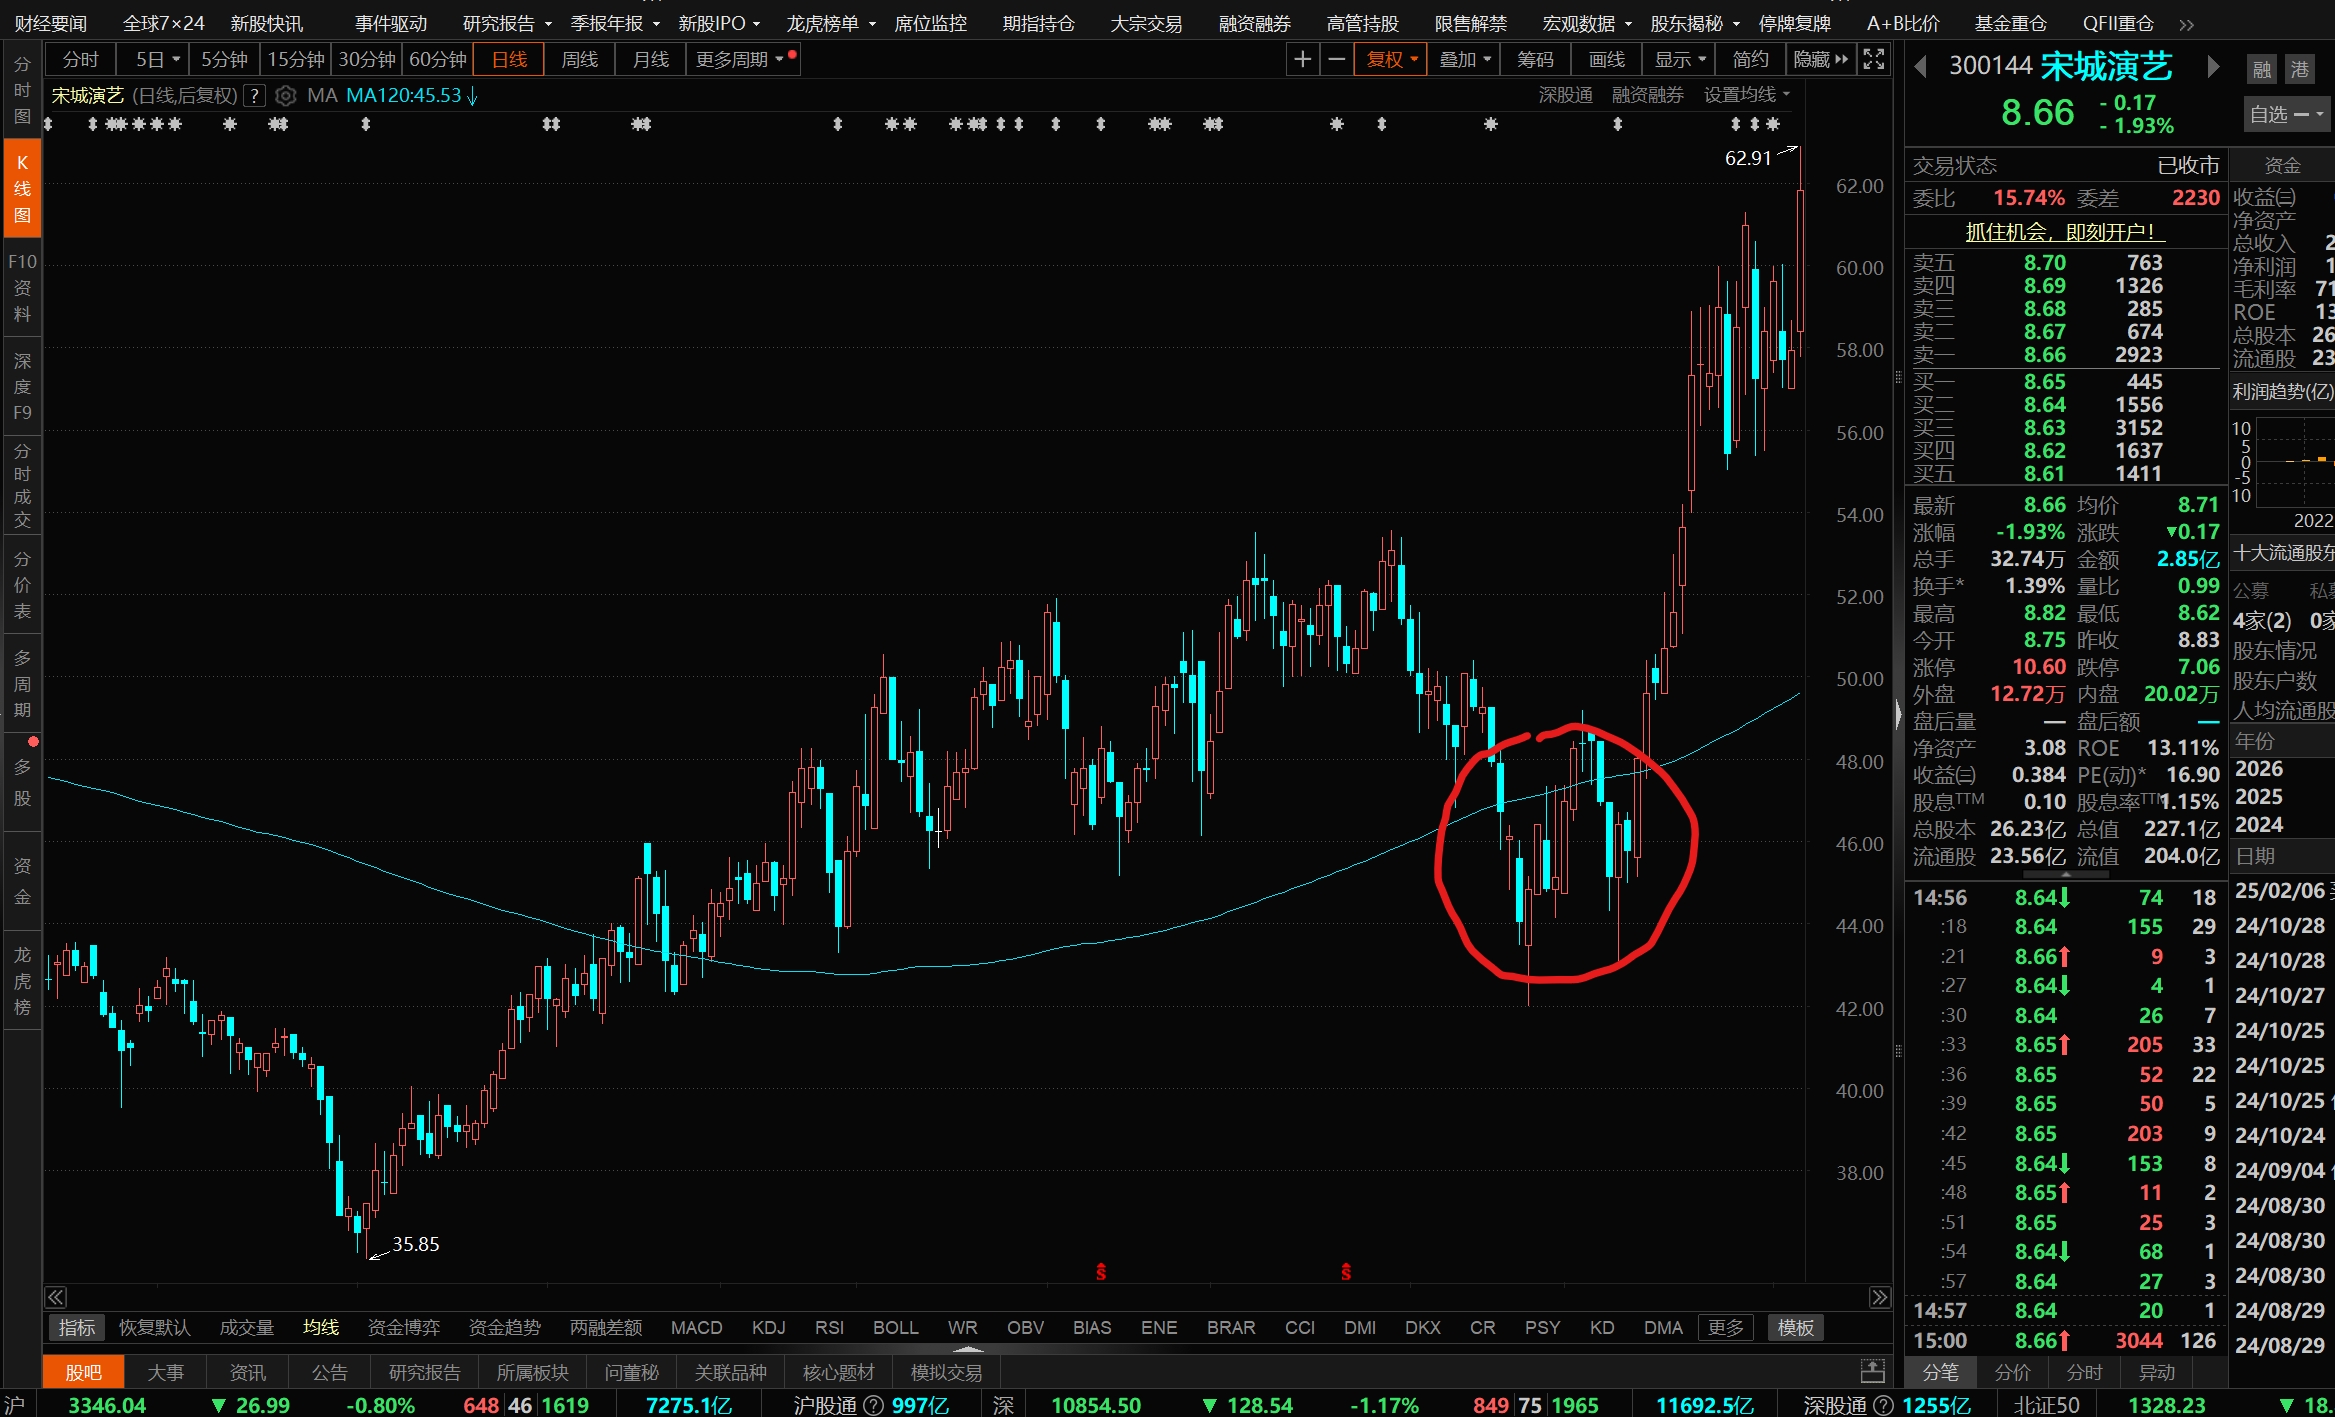Enter fullscreen chart with expand icon

(1874, 60)
